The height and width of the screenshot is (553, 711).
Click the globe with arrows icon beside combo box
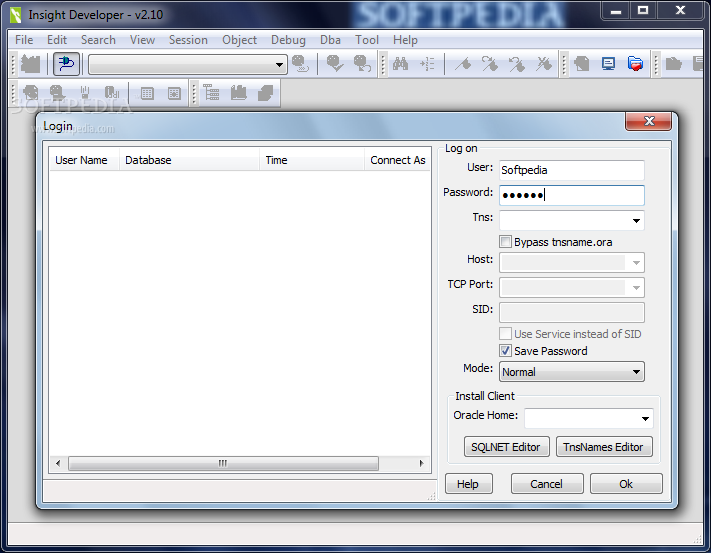coord(300,63)
